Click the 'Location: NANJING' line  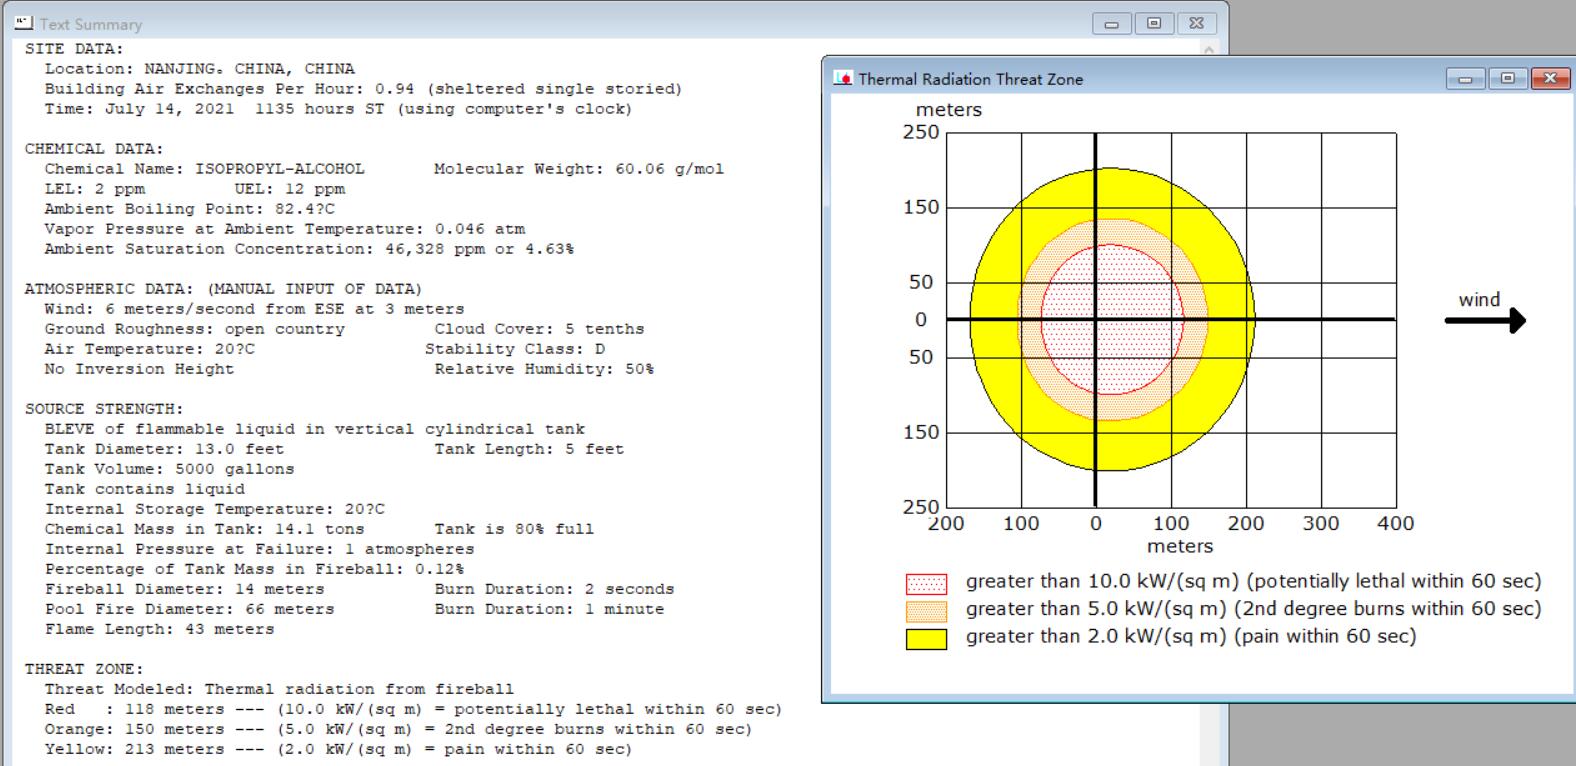[x=199, y=69]
